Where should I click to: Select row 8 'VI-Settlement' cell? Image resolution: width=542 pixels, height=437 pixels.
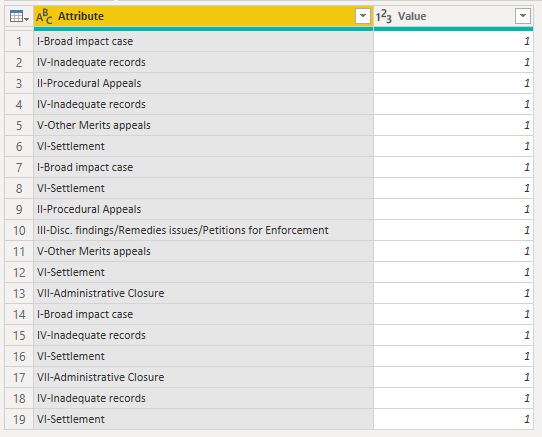pos(204,188)
